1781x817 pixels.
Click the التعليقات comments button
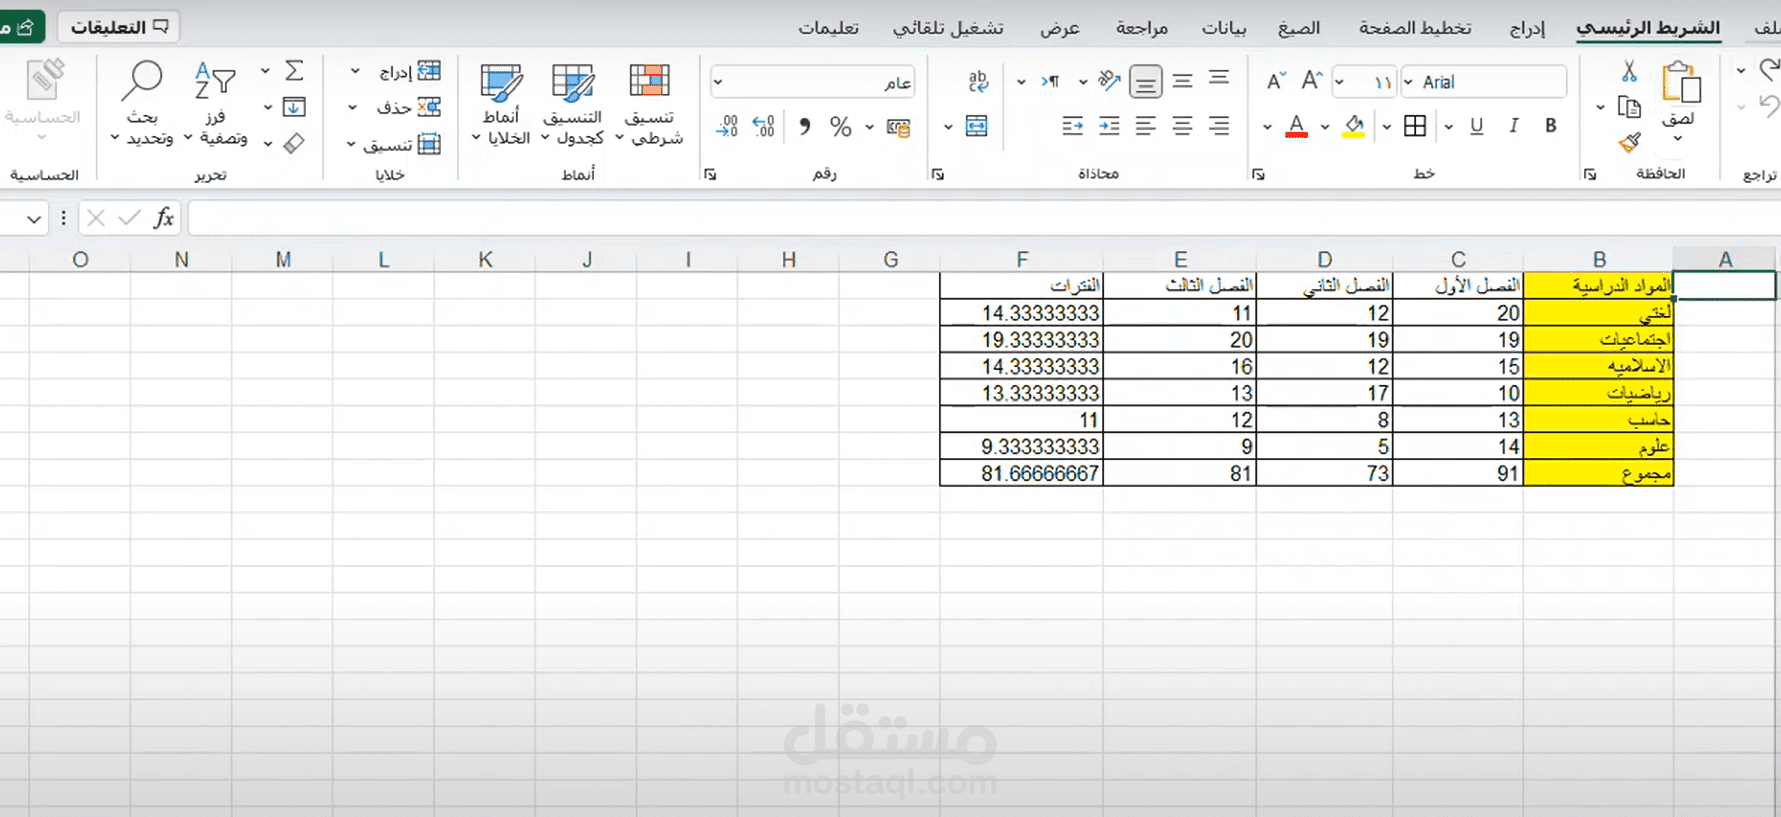click(119, 27)
